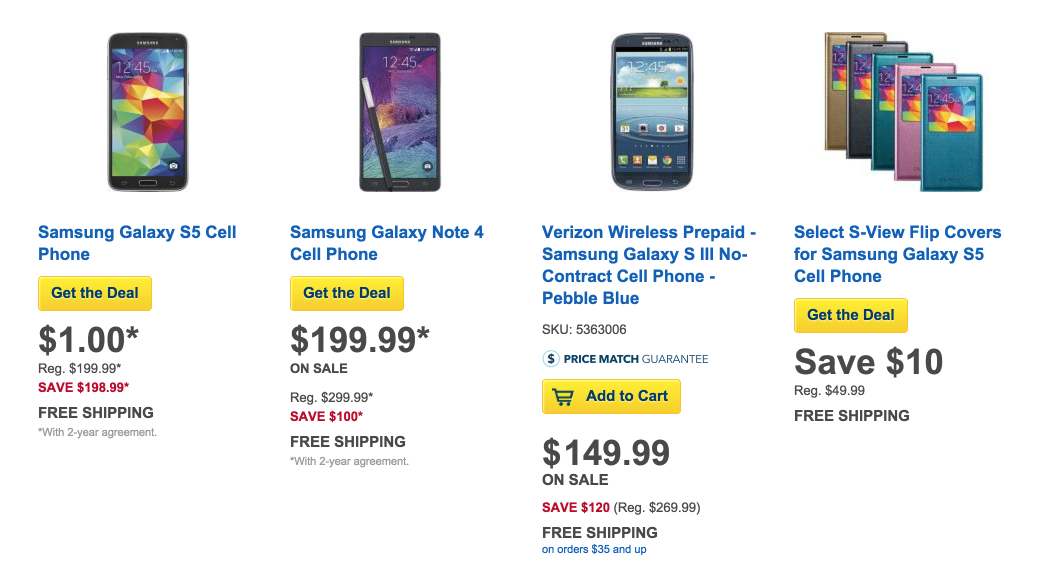Image resolution: width=1049 pixels, height=572 pixels.
Task: Click the Price Match dollar sign icon
Action: [x=551, y=359]
